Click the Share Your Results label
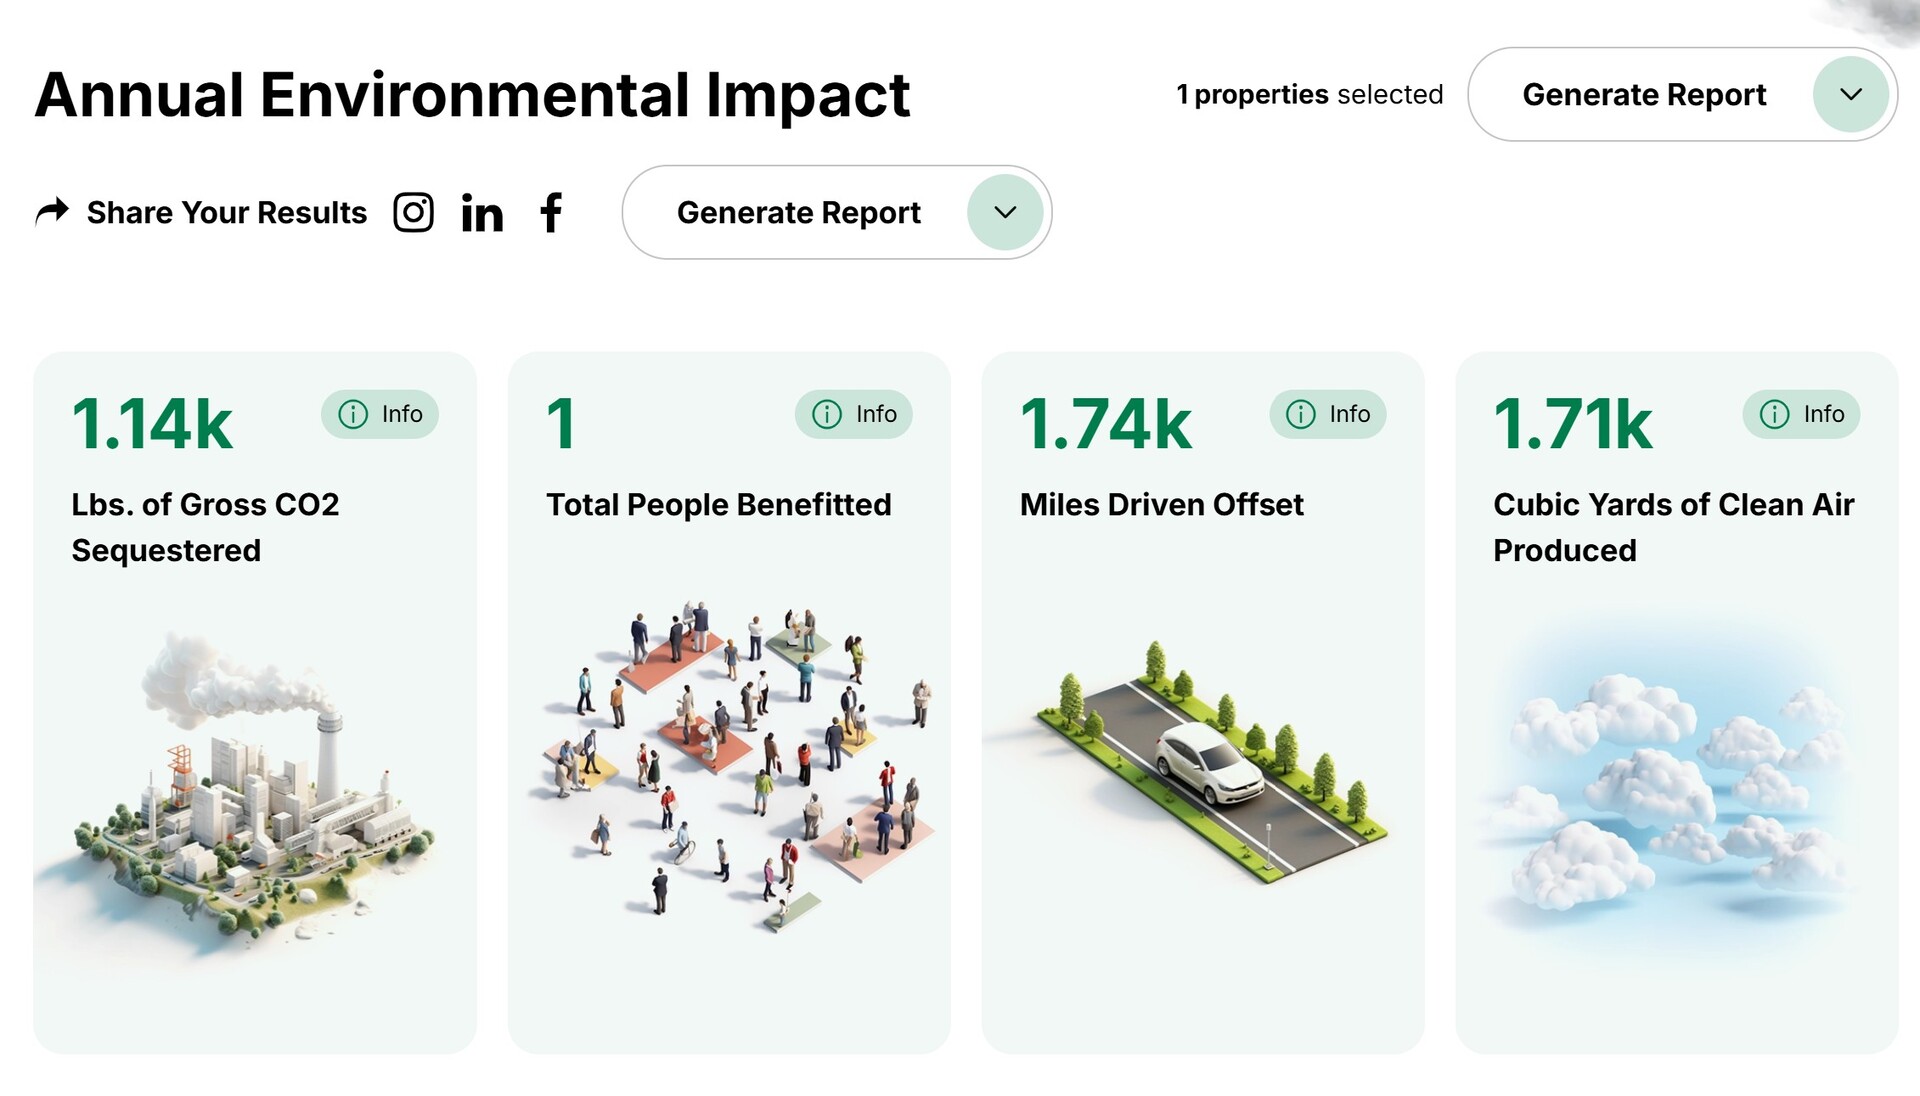1920x1096 pixels. tap(226, 212)
